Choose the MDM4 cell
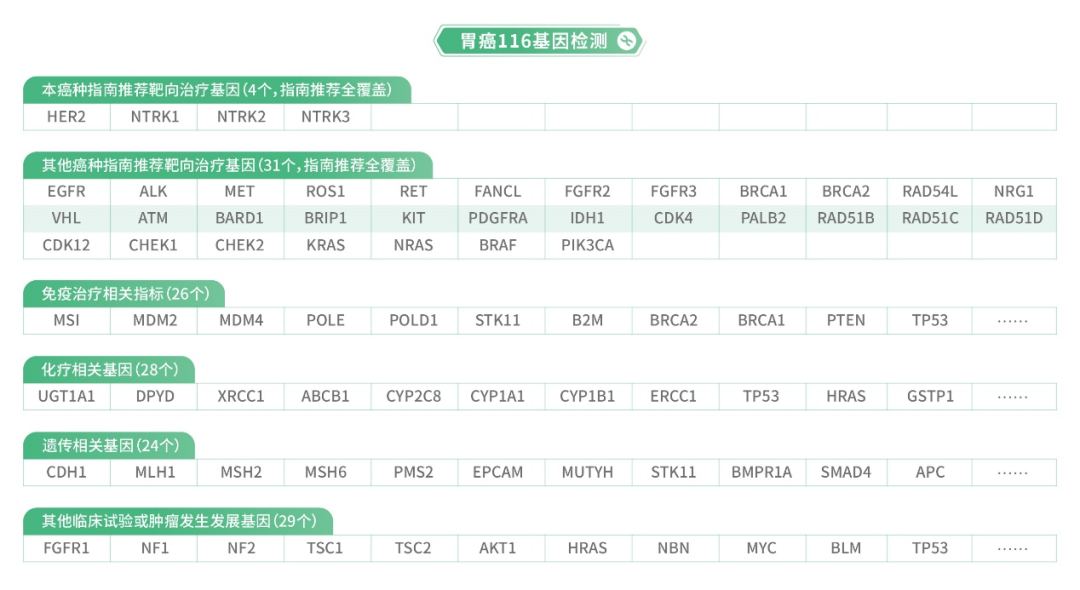Image resolution: width=1080 pixels, height=590 pixels. tap(241, 321)
